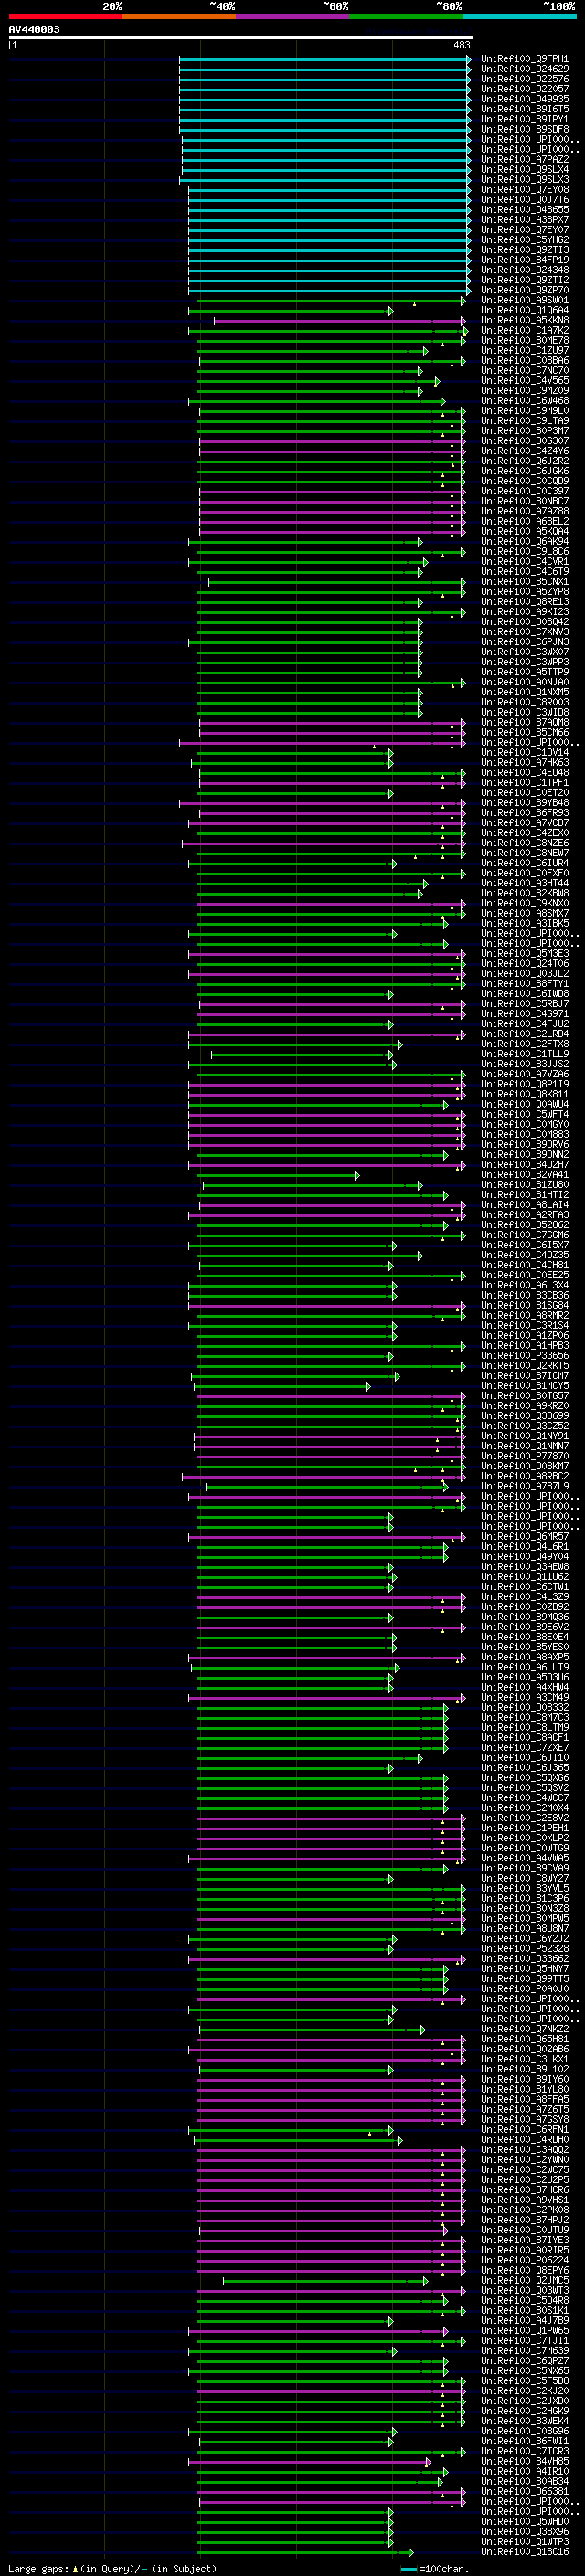
Task: Click hit label UniRef100_B4FP19
Action: pyautogui.click(x=525, y=260)
